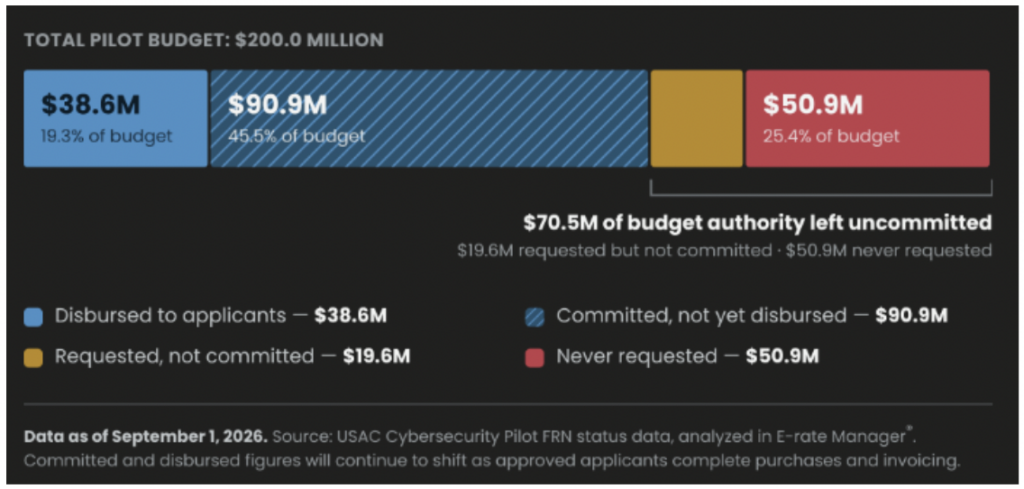Click the Total Pilot Budget heading
The height and width of the screenshot is (489, 1024).
[204, 40]
